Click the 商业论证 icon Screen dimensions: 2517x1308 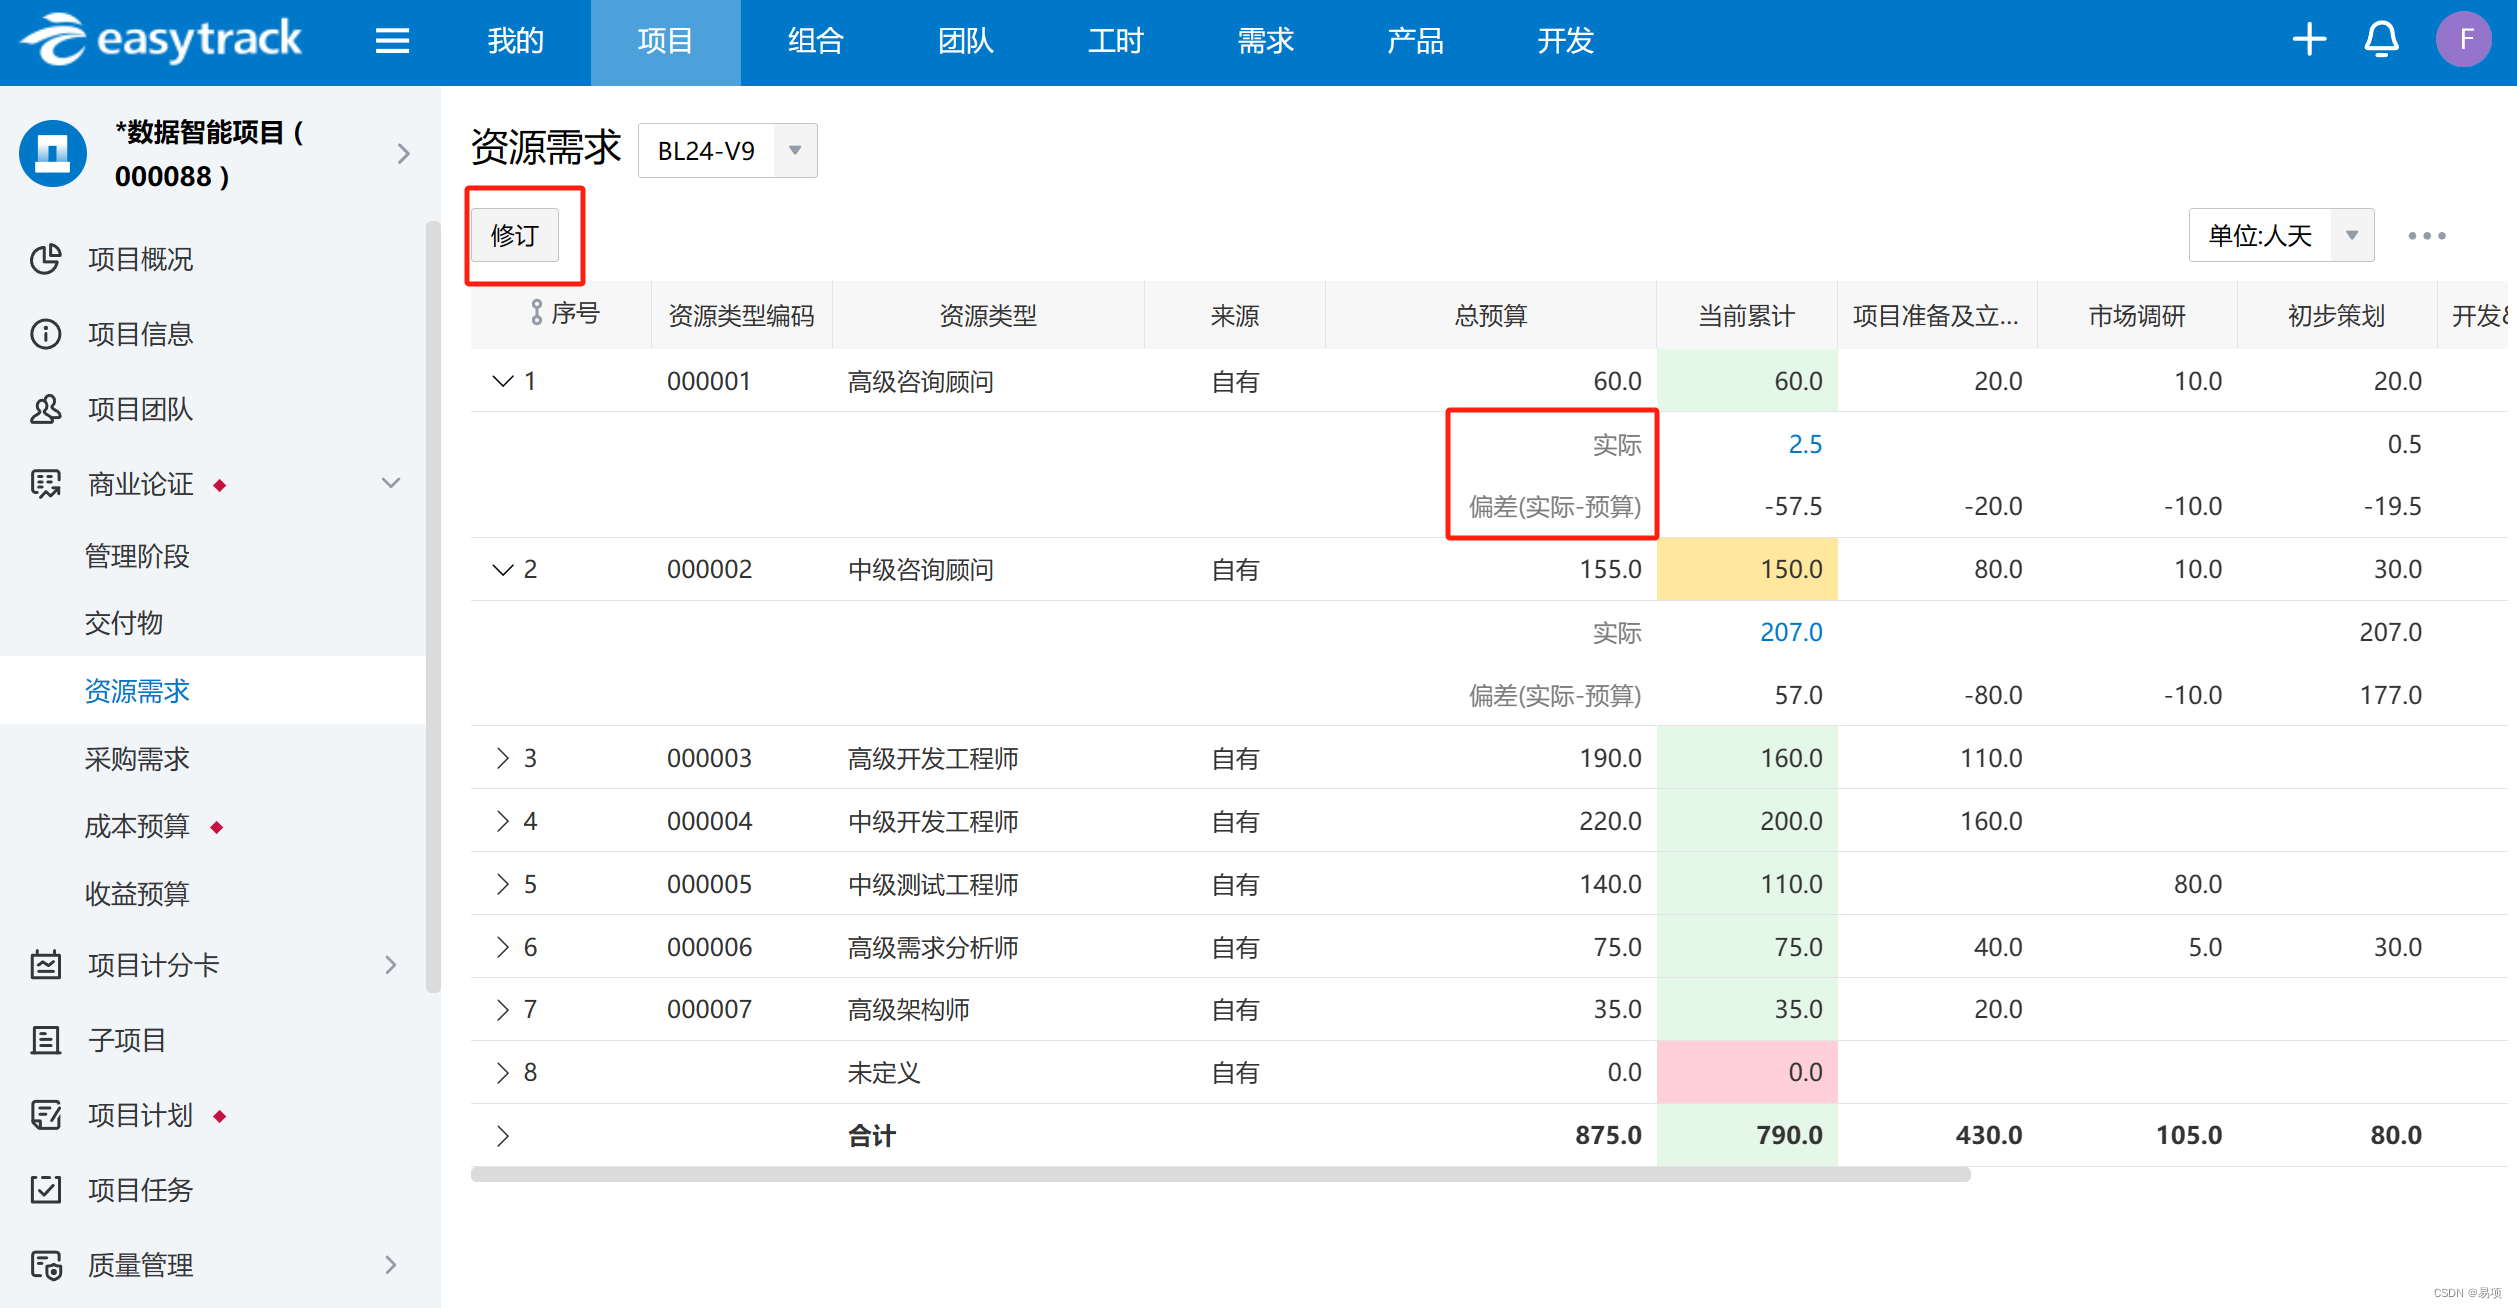[46, 484]
